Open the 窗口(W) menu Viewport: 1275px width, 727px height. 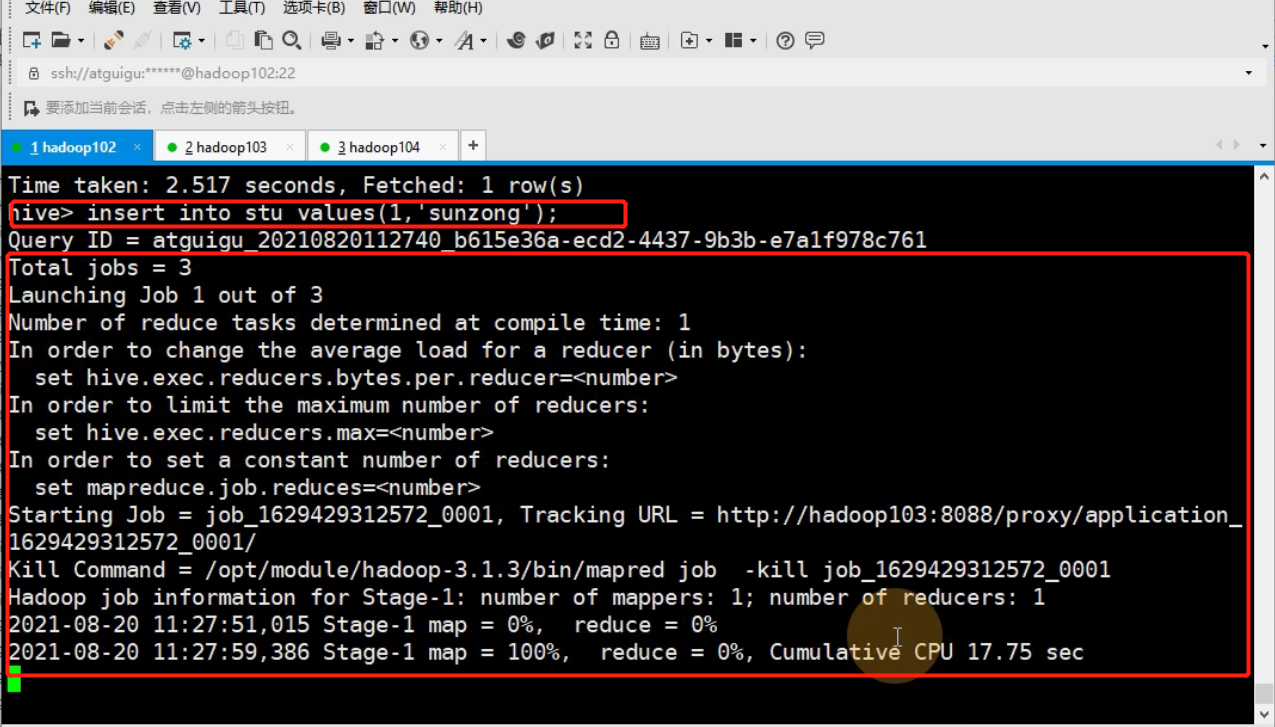pos(389,8)
